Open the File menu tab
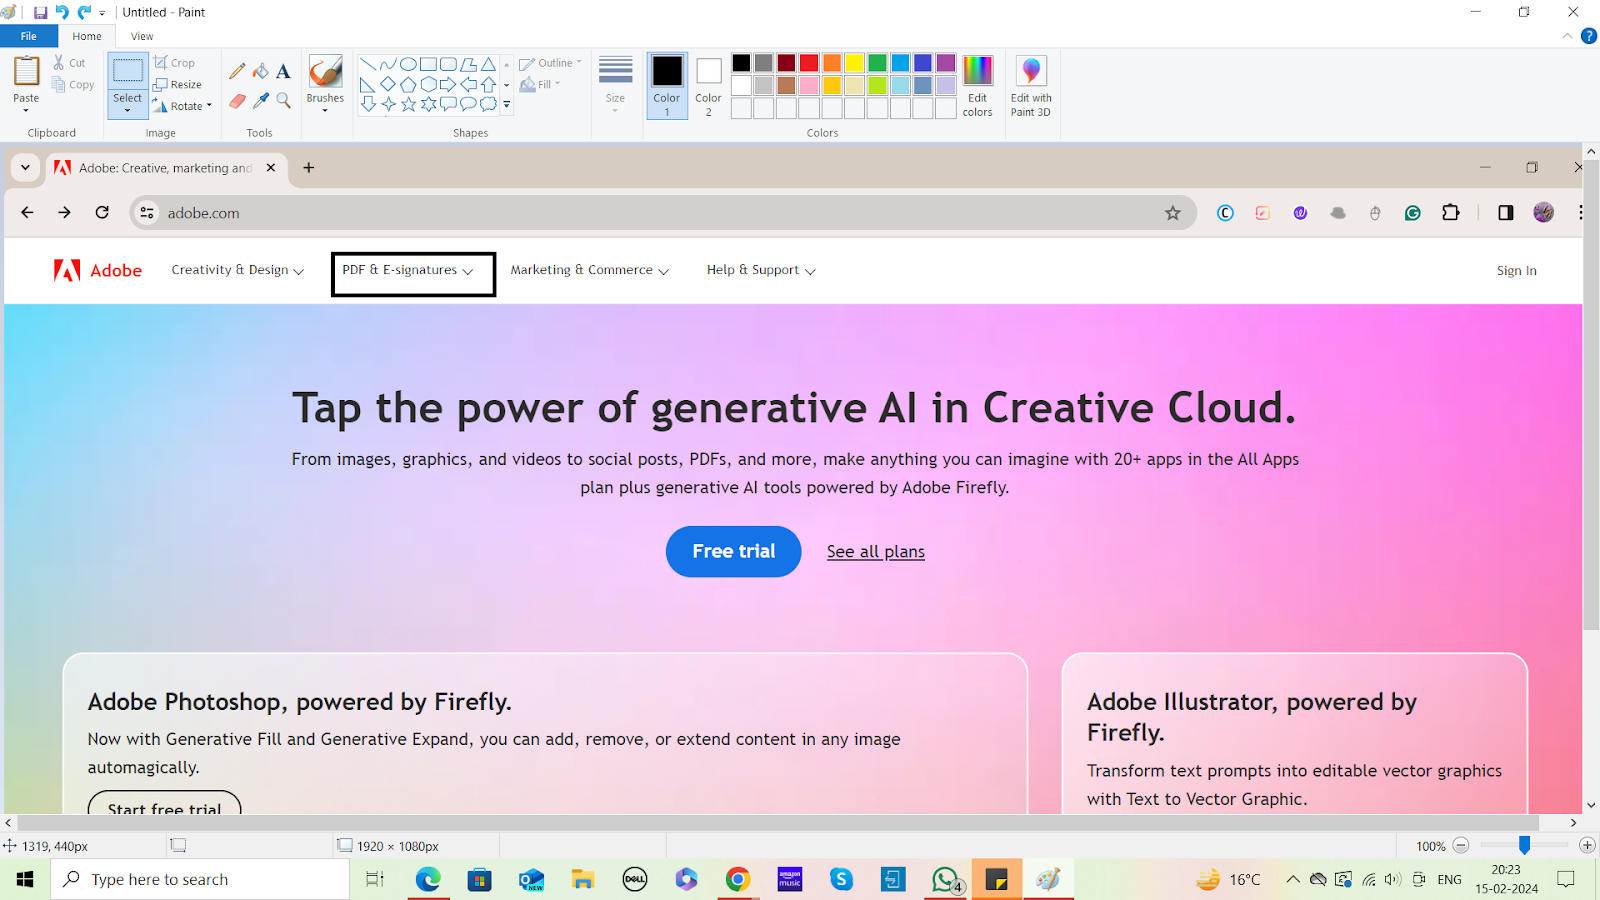 (29, 36)
